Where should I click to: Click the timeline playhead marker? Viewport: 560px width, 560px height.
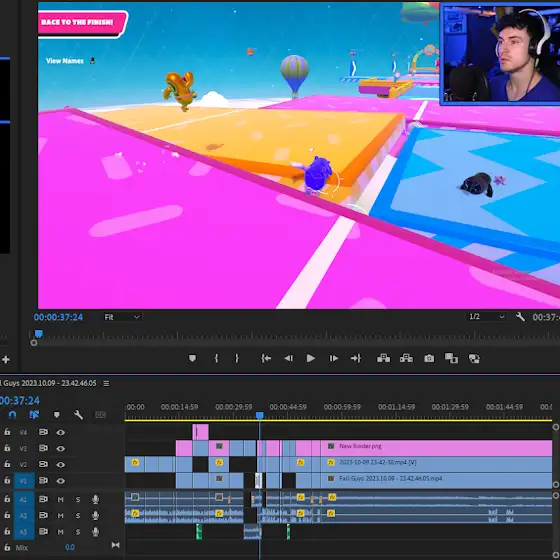260,415
